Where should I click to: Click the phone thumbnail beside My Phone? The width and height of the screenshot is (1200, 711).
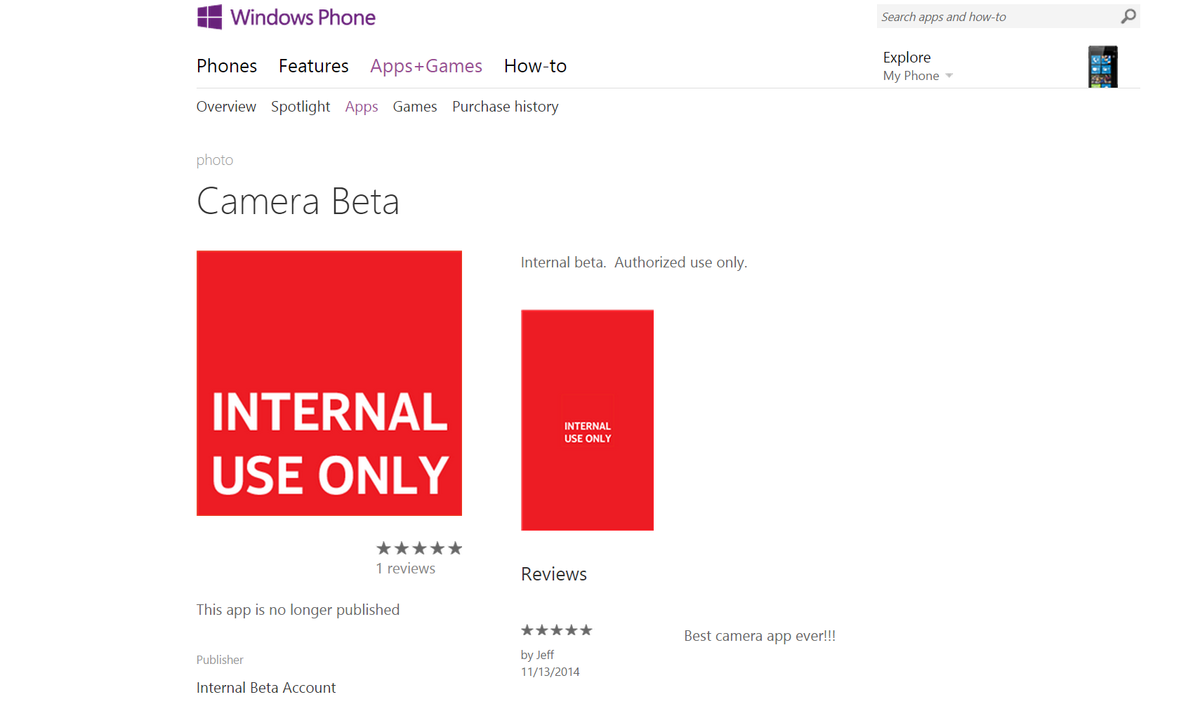pyautogui.click(x=1103, y=66)
